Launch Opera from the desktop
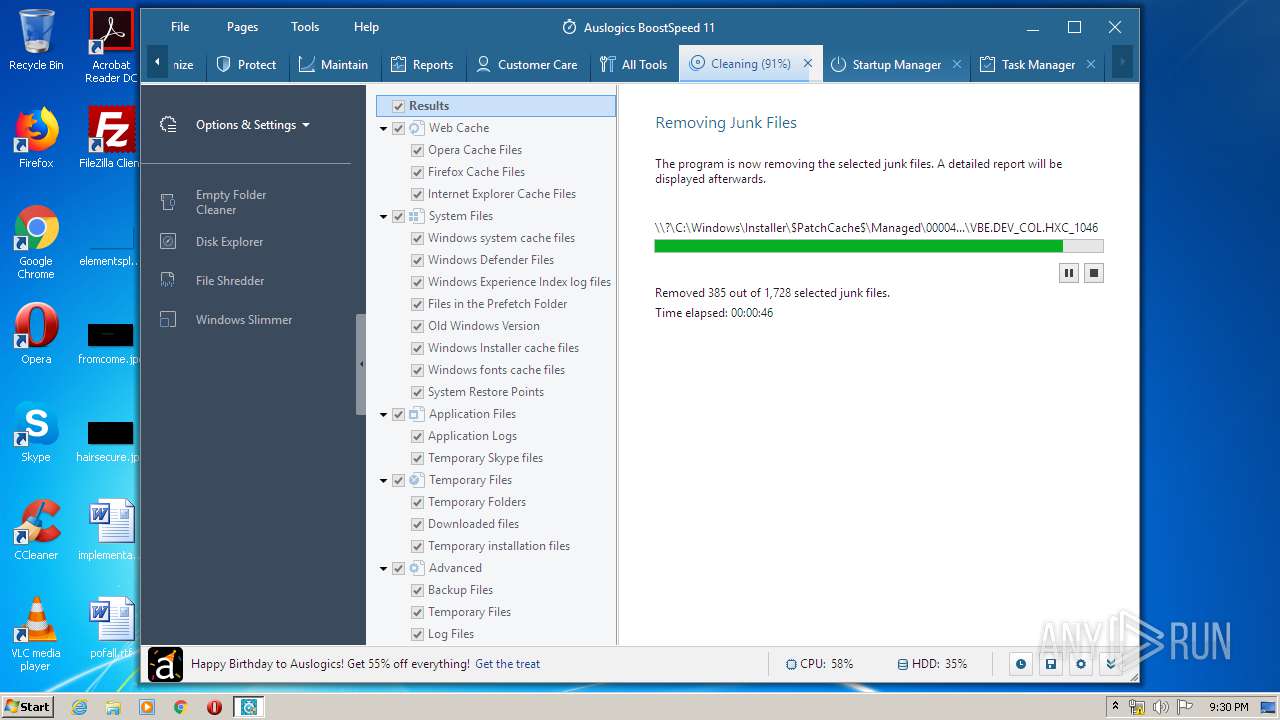Viewport: 1280px width, 720px height. (x=36, y=335)
